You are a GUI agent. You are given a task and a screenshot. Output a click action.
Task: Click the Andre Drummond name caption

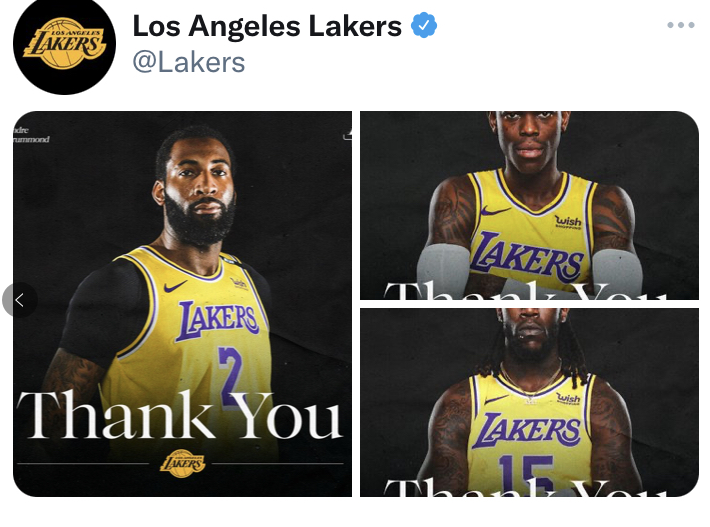[x=30, y=135]
